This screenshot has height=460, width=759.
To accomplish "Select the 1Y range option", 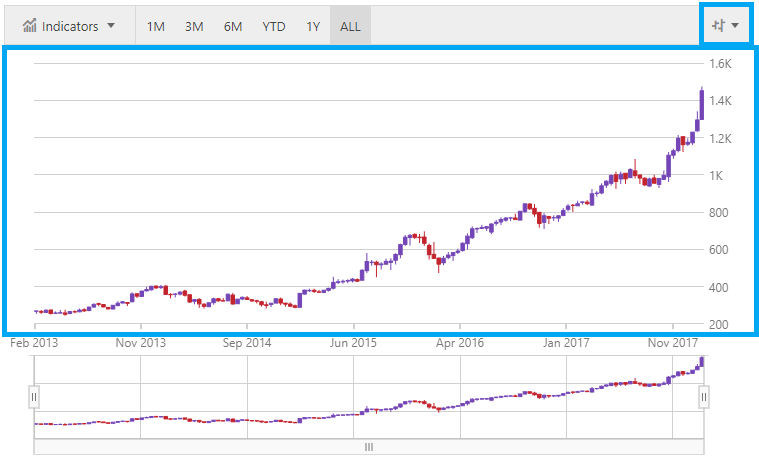I will (x=313, y=26).
